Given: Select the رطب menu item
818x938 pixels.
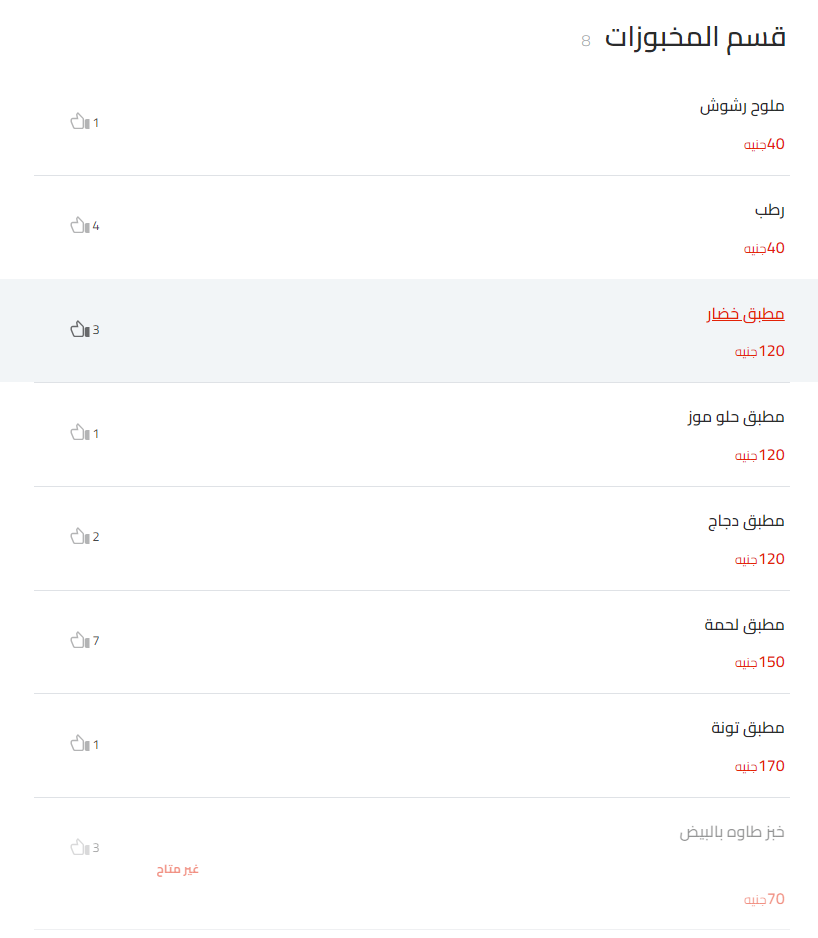Looking at the screenshot, I should (769, 210).
